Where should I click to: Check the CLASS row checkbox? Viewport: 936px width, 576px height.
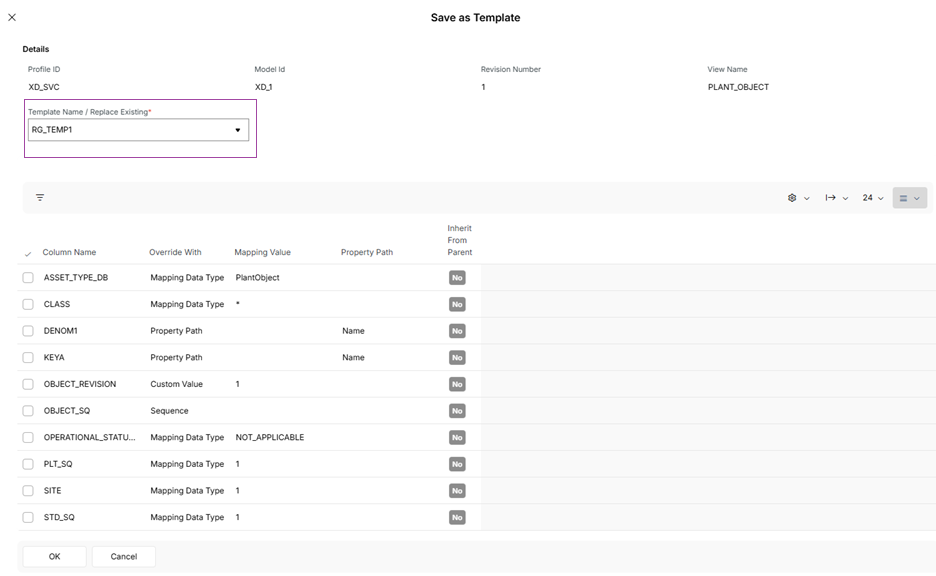tap(28, 304)
